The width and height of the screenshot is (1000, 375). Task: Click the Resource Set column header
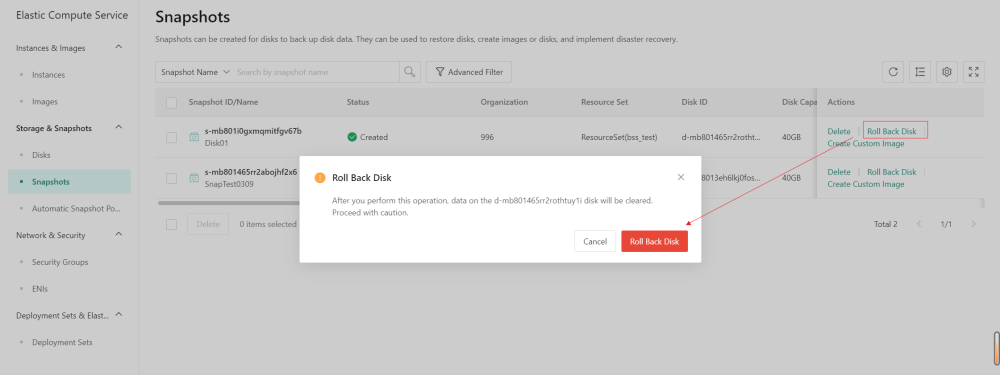(x=605, y=102)
